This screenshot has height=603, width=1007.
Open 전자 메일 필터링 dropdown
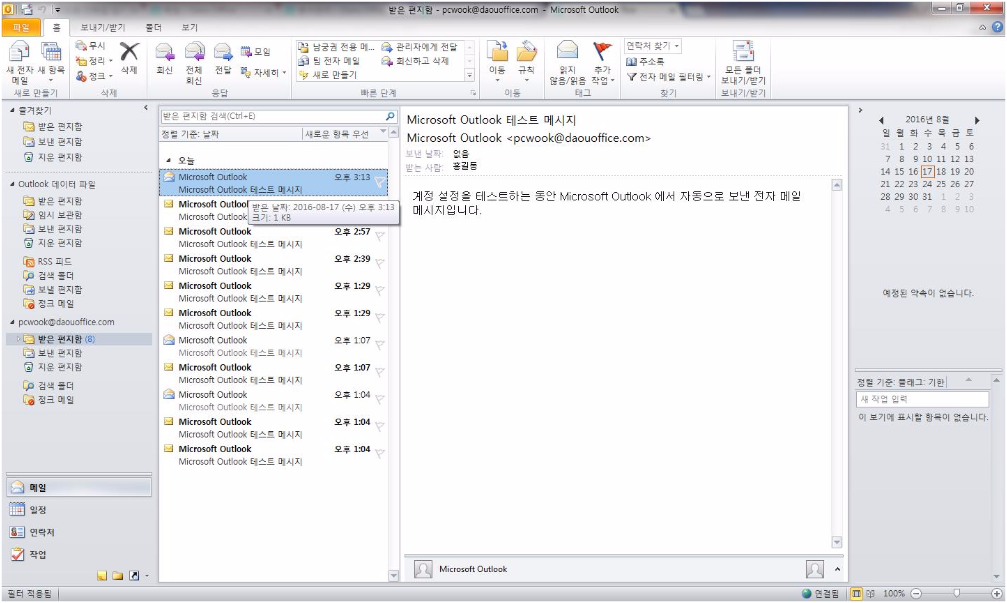point(669,77)
